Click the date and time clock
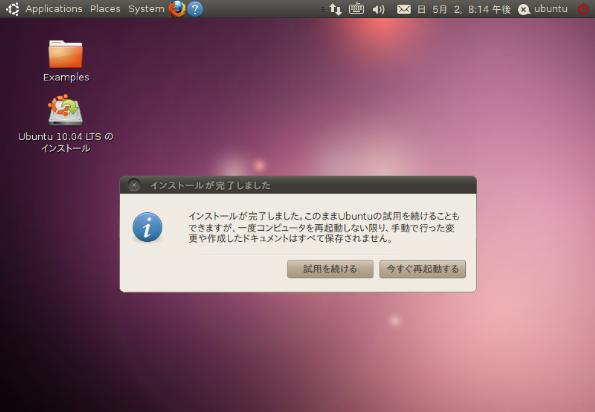This screenshot has width=595, height=412. tap(464, 9)
